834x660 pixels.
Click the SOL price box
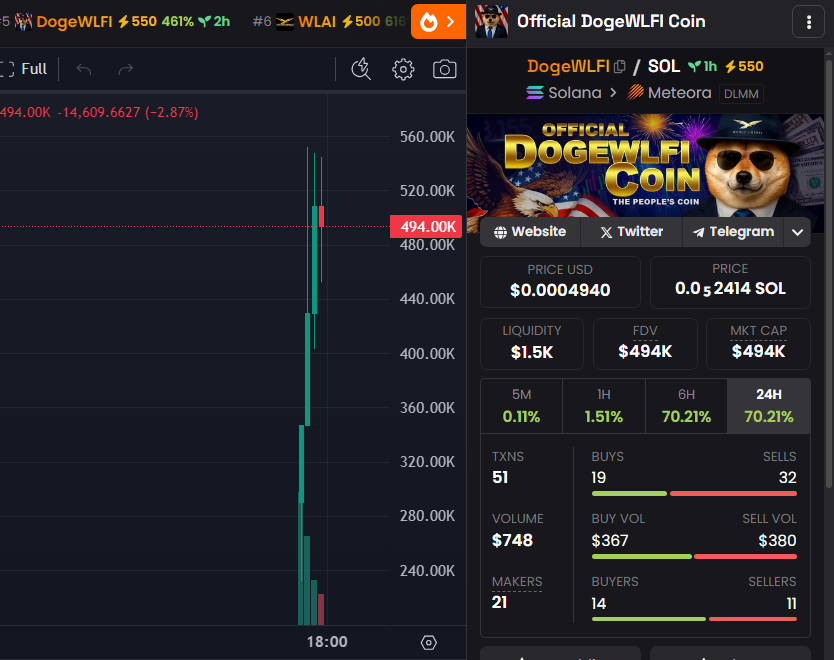730,282
